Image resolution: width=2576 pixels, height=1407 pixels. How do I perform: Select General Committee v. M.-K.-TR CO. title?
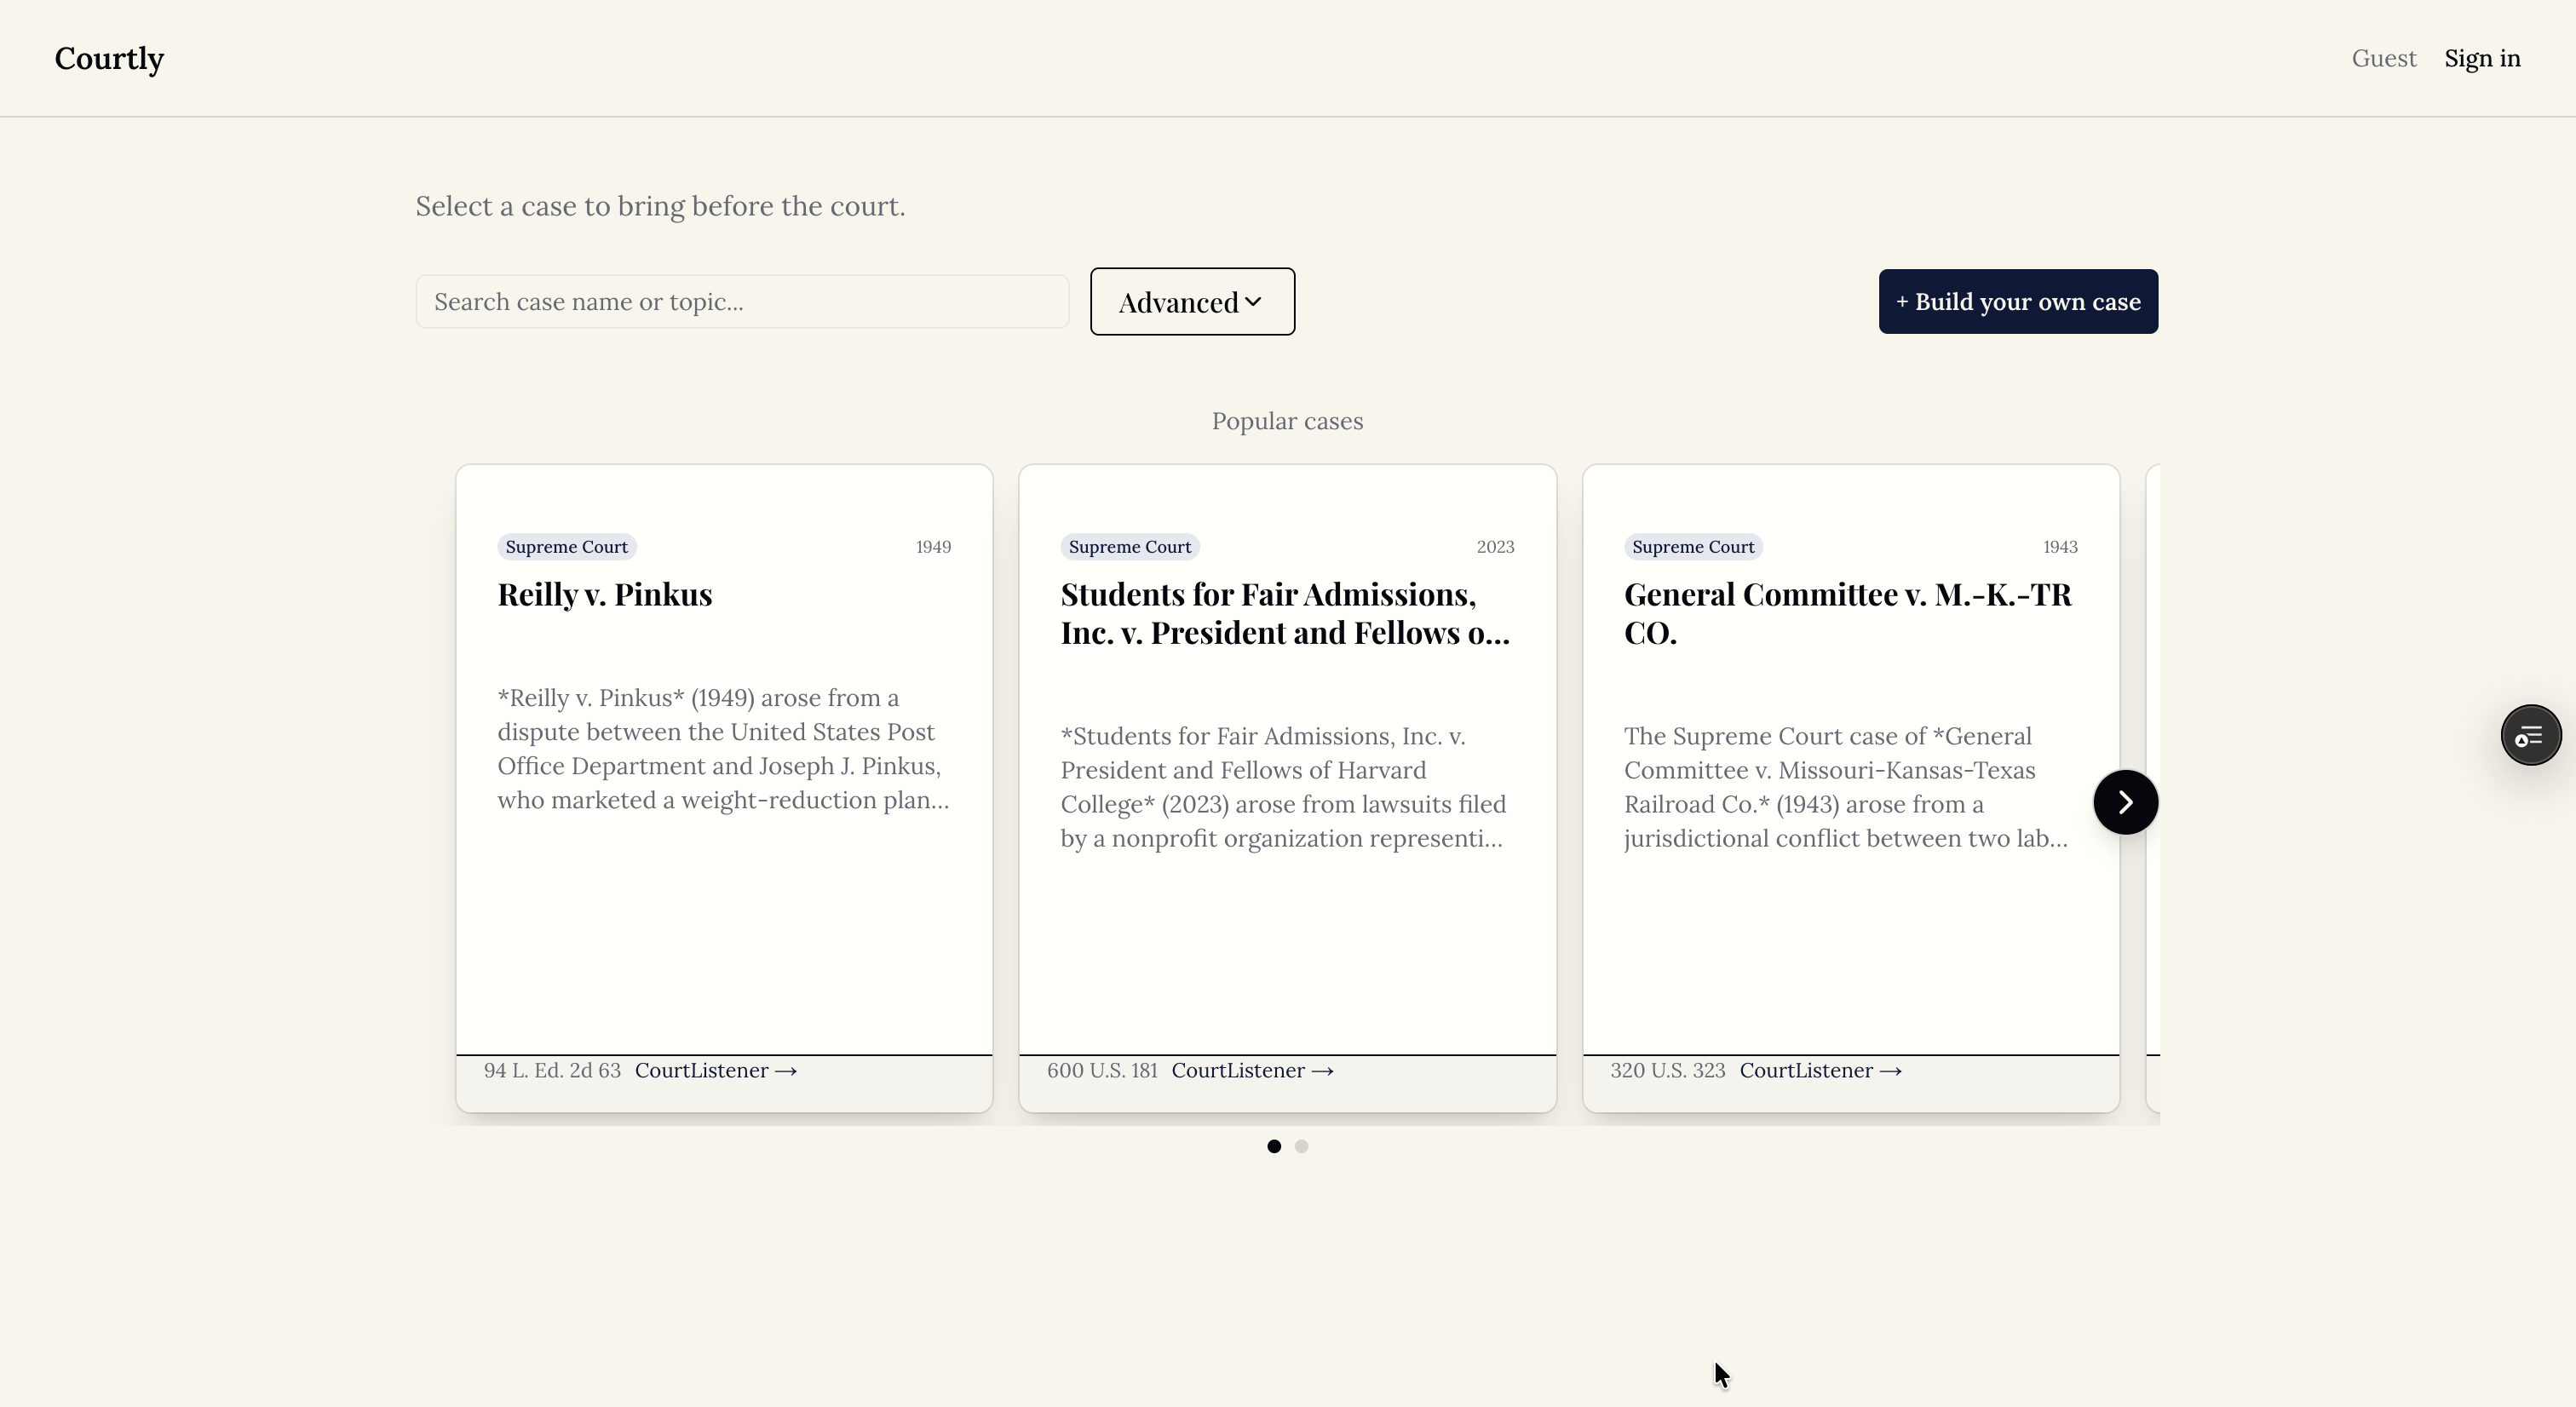1848,613
